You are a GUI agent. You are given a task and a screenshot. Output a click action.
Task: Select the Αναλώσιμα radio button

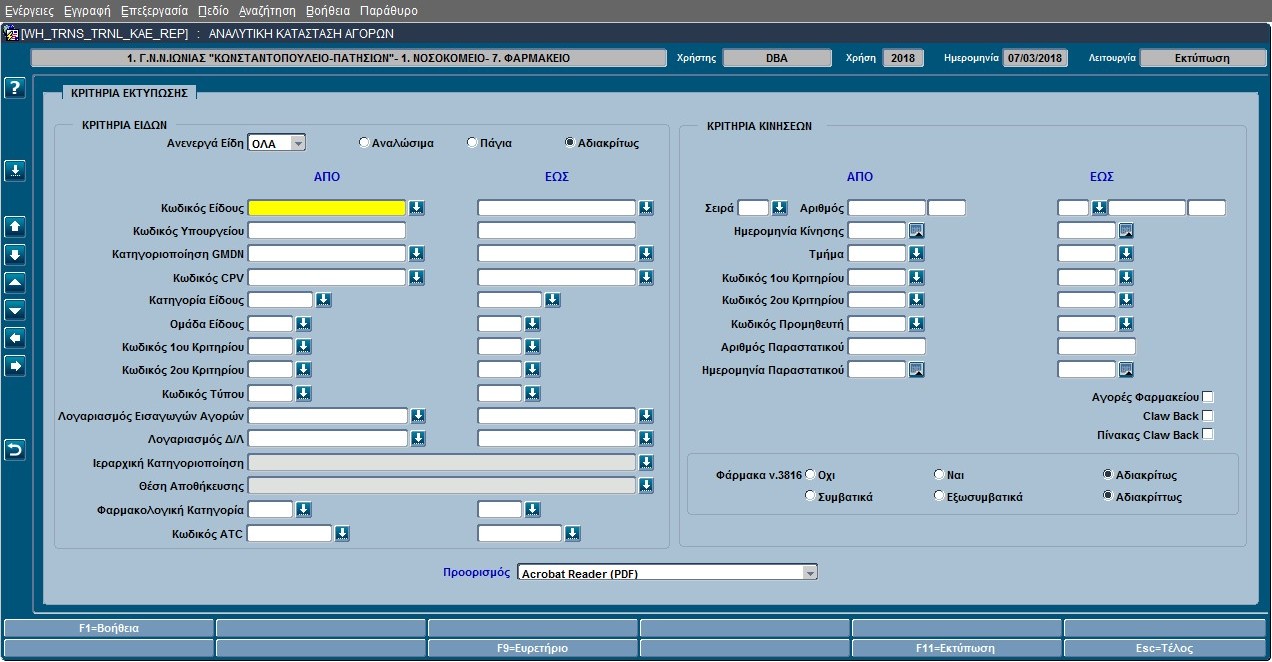(364, 142)
